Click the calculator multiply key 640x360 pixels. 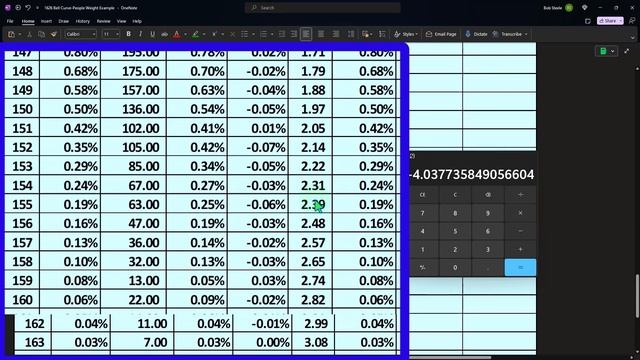click(520, 213)
